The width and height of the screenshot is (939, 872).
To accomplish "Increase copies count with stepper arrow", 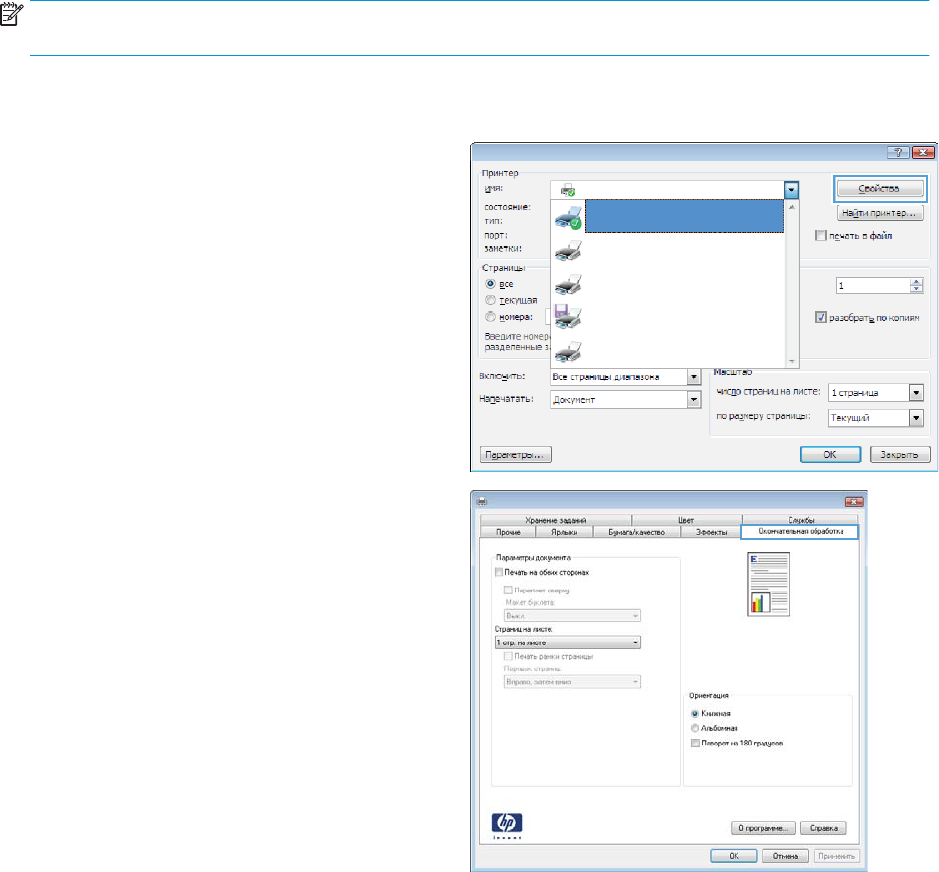I will pos(917,282).
